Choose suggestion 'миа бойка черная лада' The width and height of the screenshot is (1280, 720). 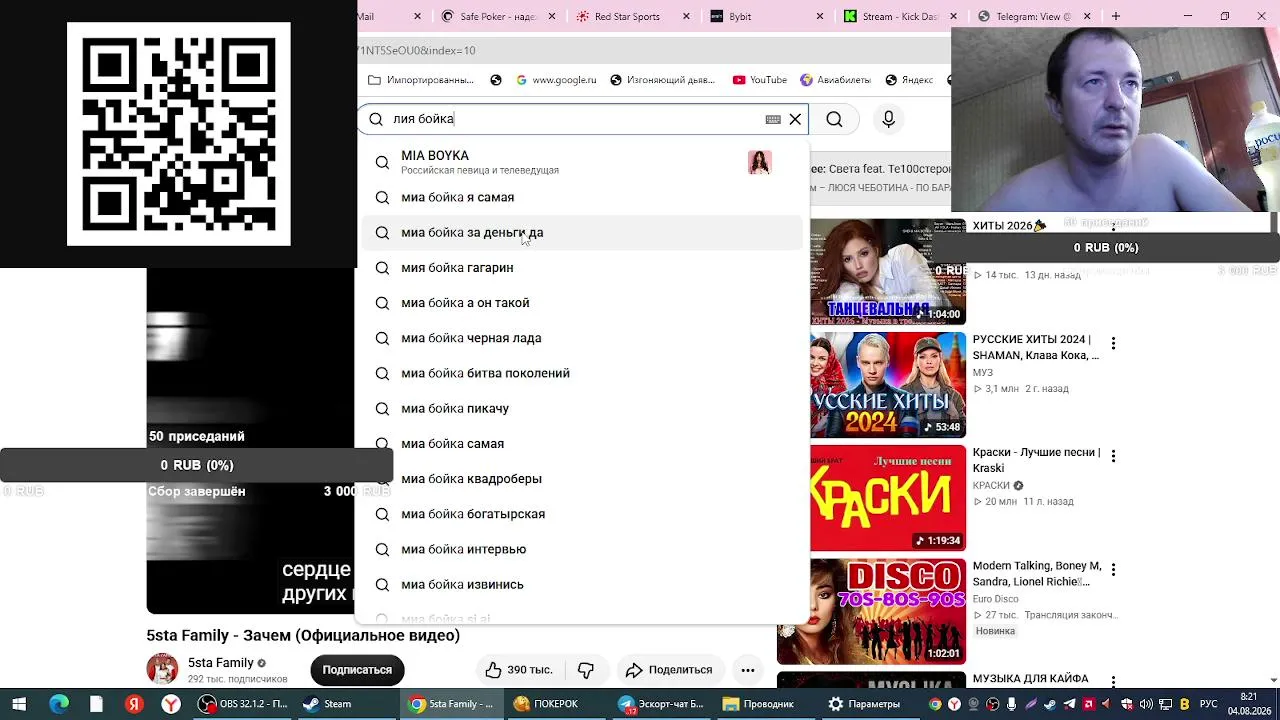point(582,338)
